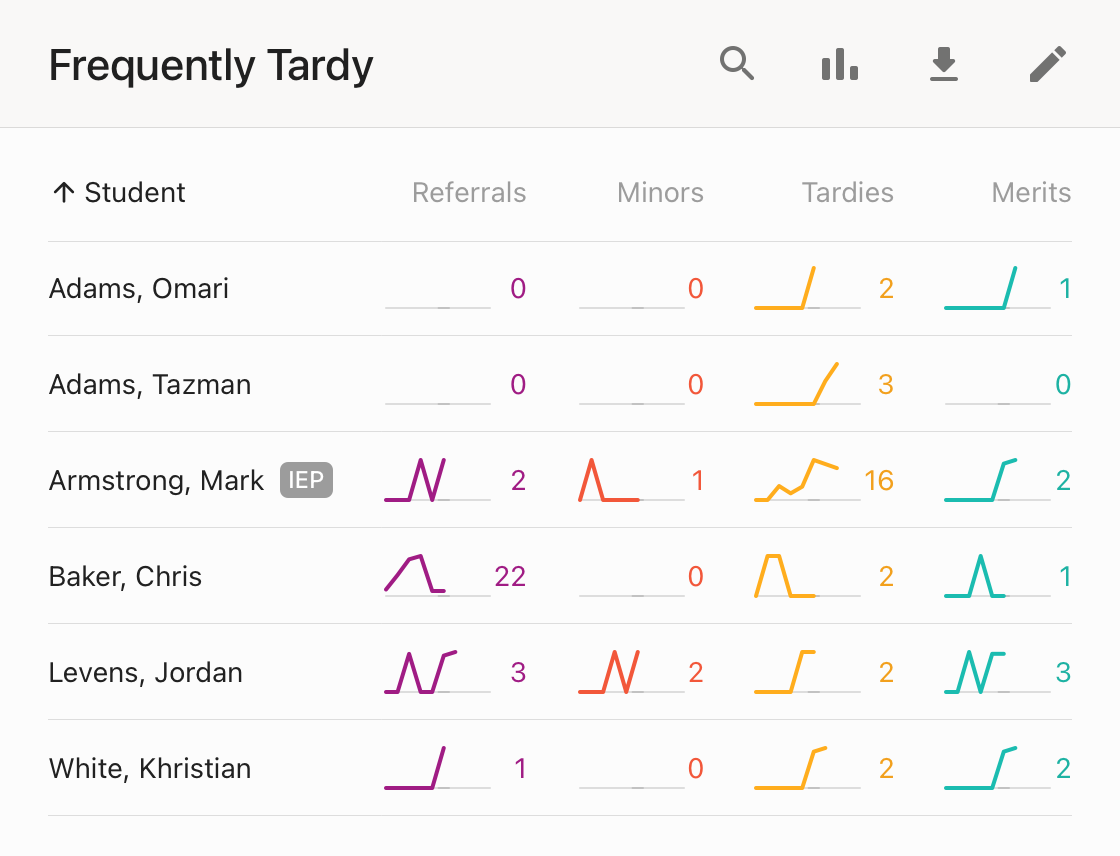Toggle sort arrow beside Student header
Screen dimensions: 1120x856
64,193
